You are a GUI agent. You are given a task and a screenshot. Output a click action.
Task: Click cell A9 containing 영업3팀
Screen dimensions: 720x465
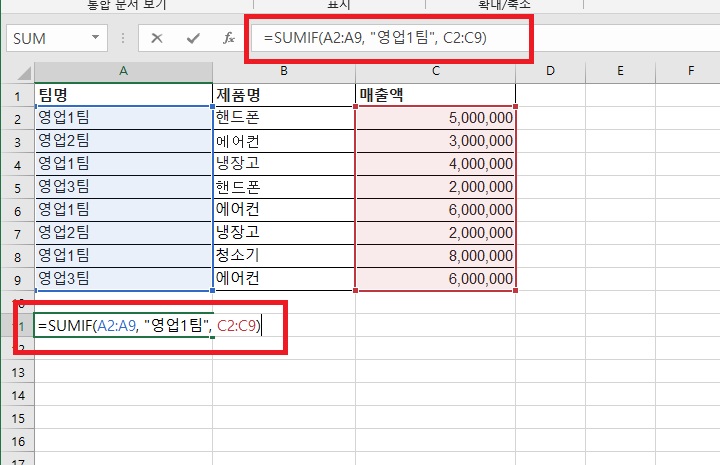[123, 279]
